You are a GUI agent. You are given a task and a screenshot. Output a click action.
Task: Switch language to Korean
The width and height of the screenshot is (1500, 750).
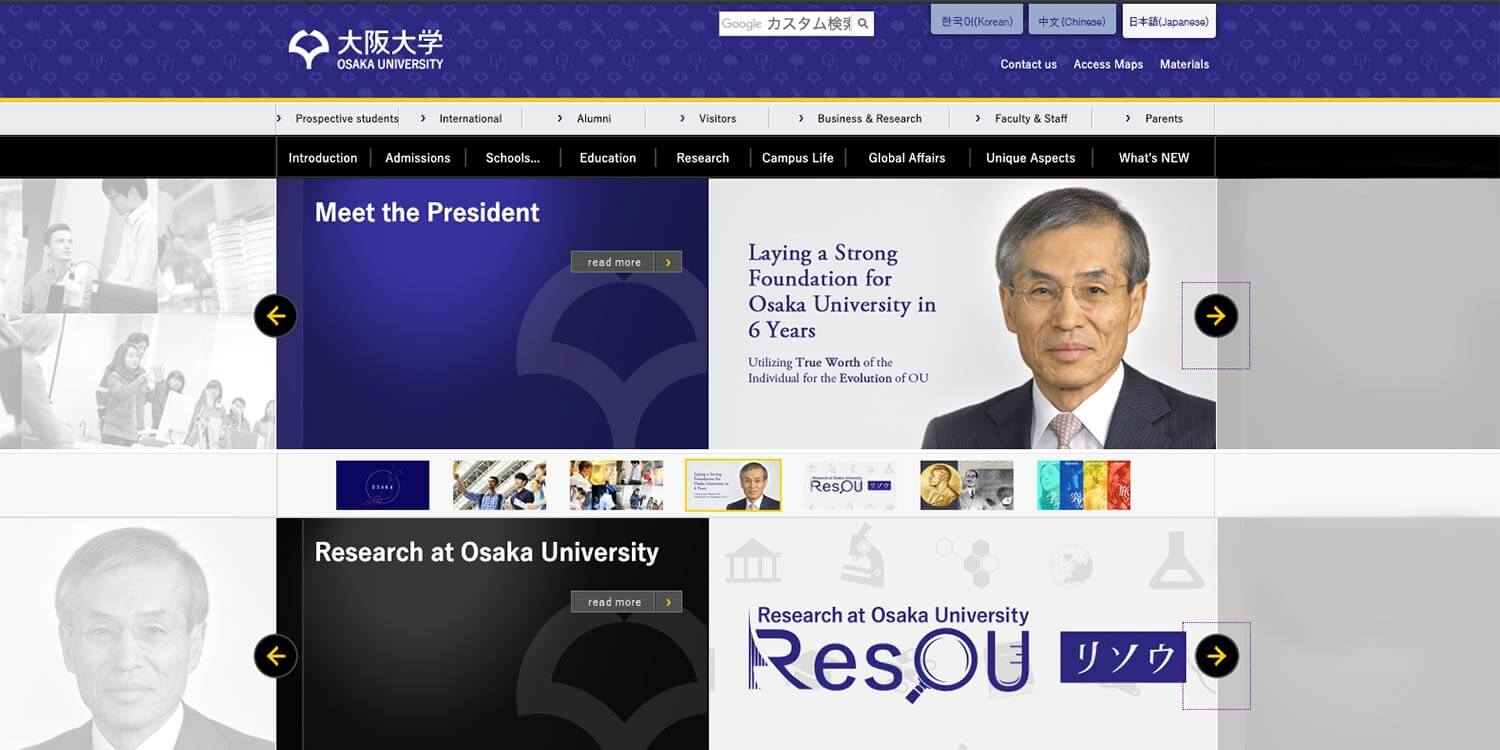(x=977, y=21)
